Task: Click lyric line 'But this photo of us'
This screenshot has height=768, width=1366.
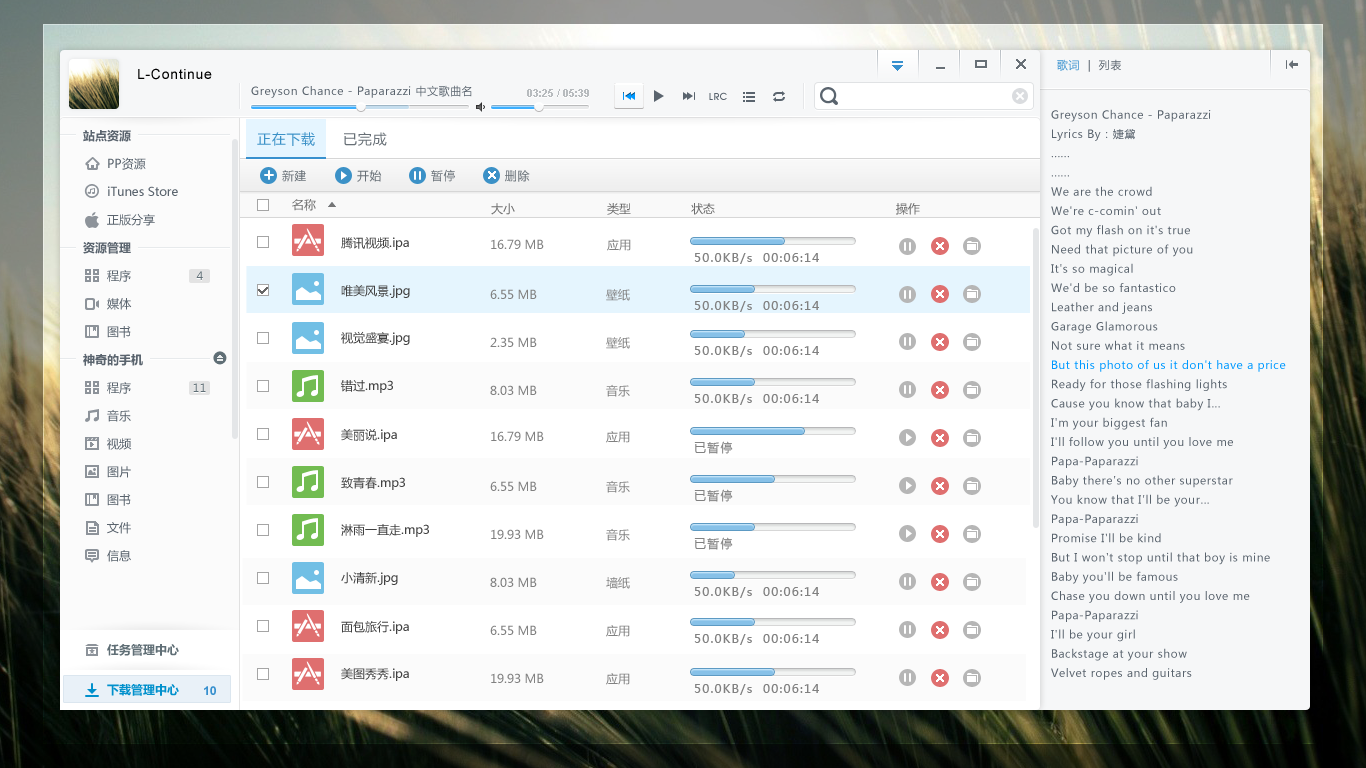Action: pos(1168,365)
